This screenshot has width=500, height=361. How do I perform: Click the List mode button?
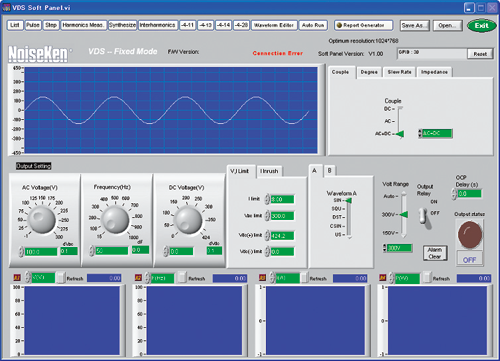pyautogui.click(x=15, y=25)
